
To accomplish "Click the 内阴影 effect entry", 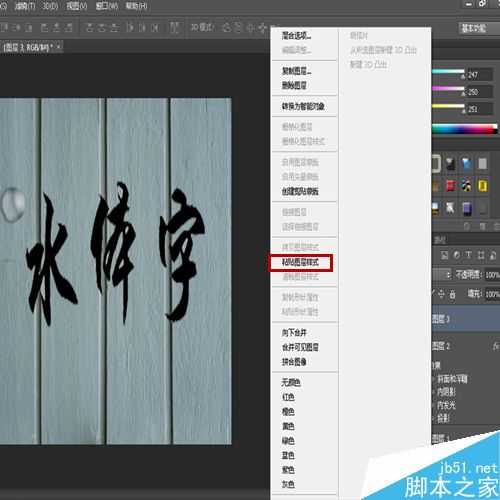I will click(446, 392).
